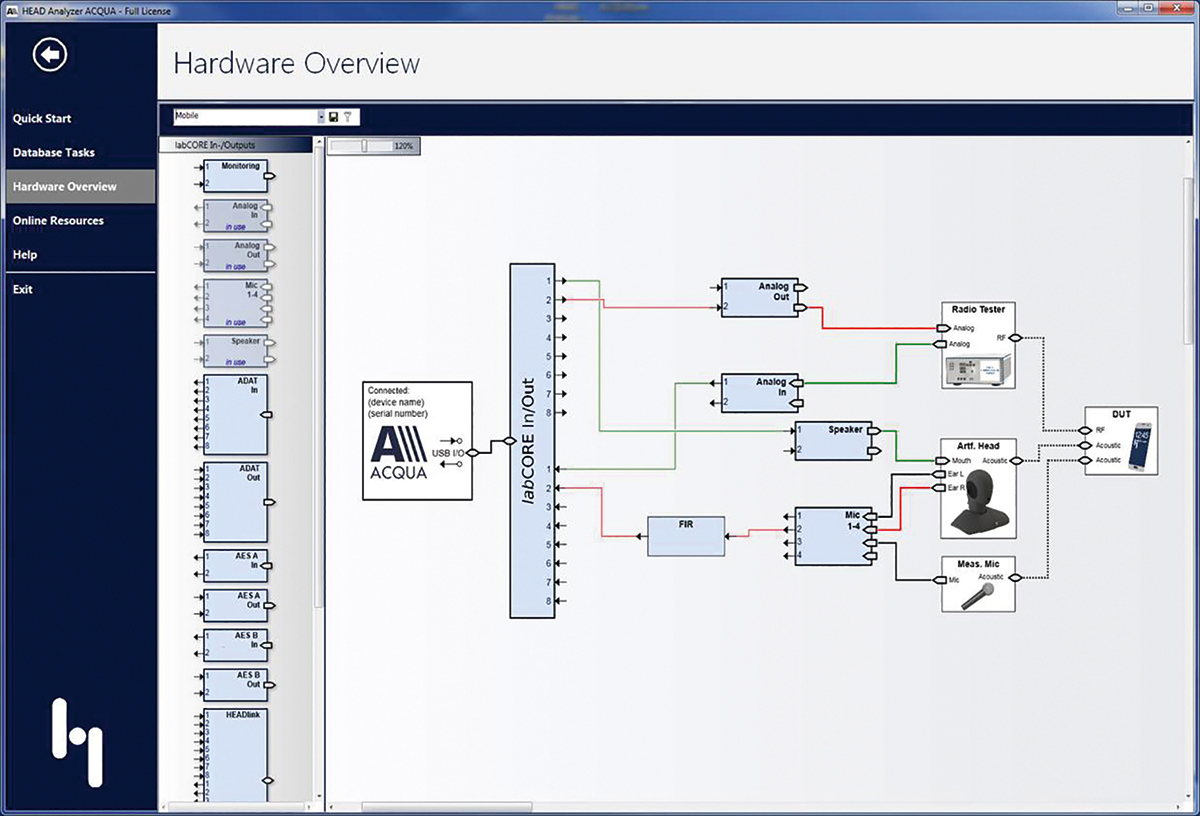Click the RF port on the Radio Tester
The width and height of the screenshot is (1200, 816).
coord(1015,338)
